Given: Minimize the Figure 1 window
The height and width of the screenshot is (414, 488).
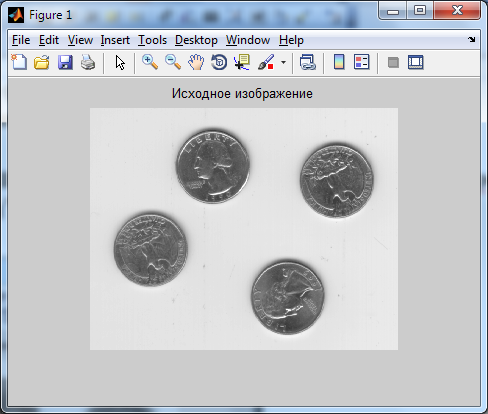Looking at the screenshot, I should tap(393, 11).
